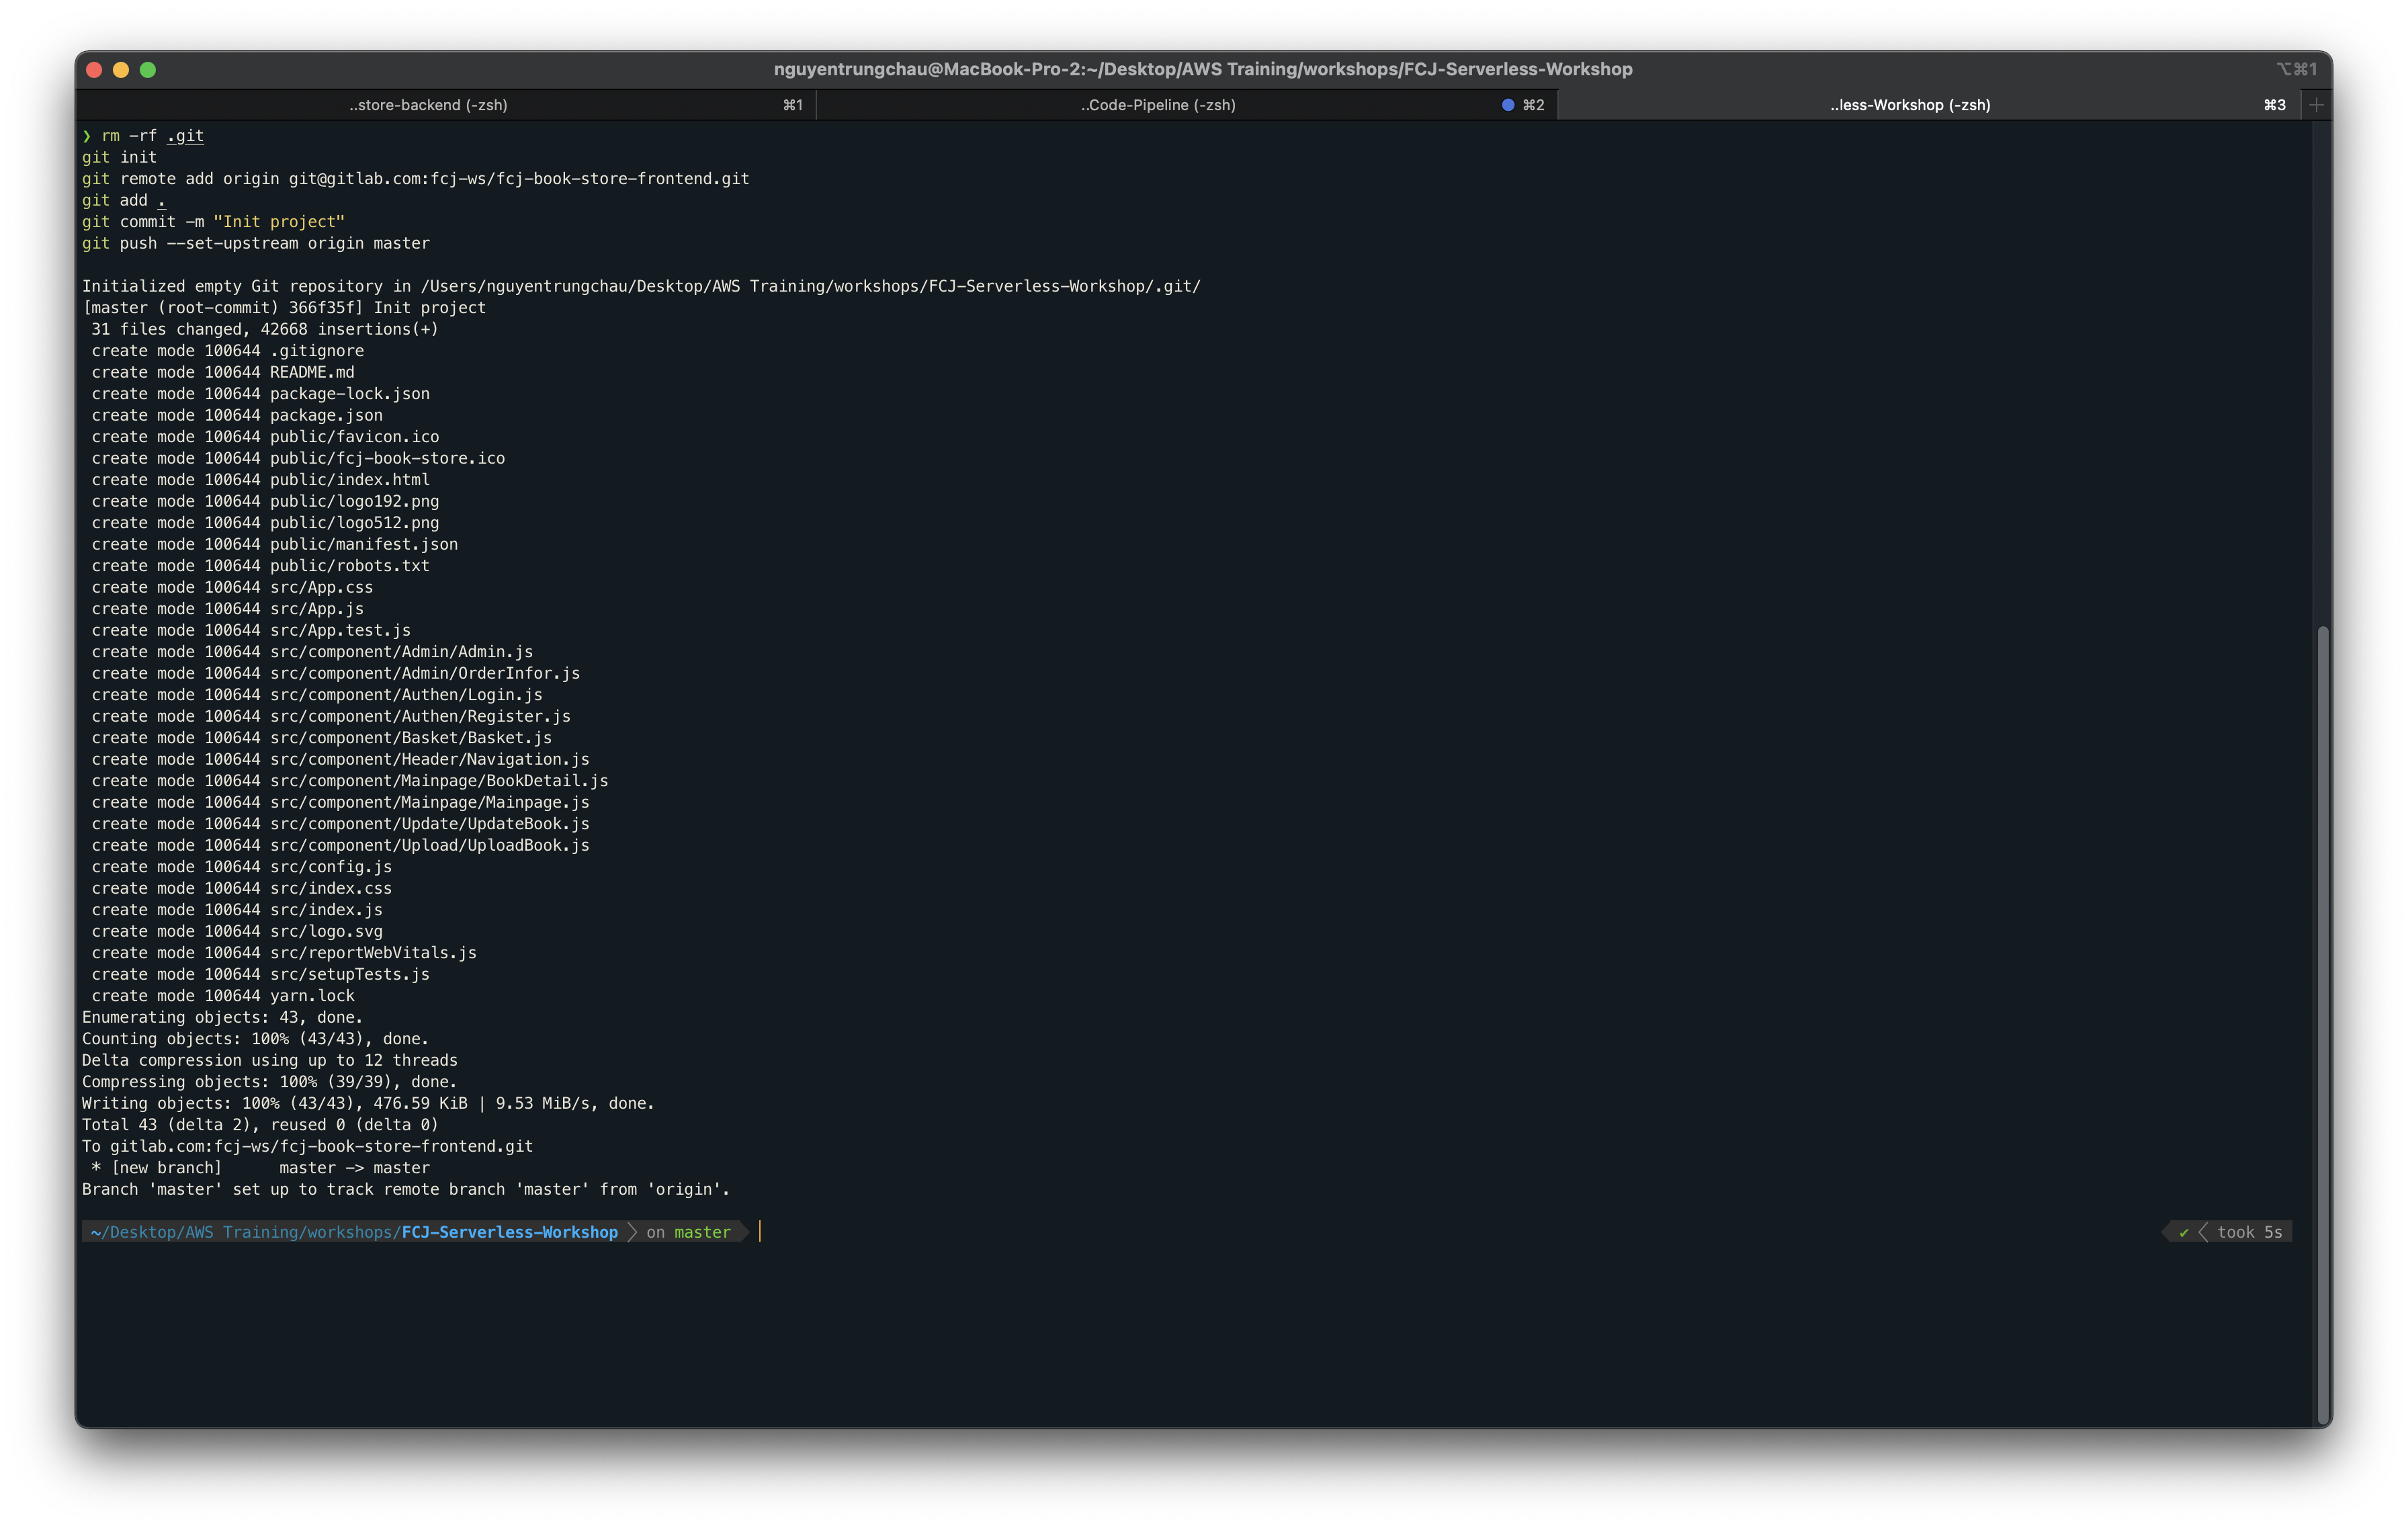Click the 'public/logo512.png' line
This screenshot has height=1528, width=2408.
265,523
